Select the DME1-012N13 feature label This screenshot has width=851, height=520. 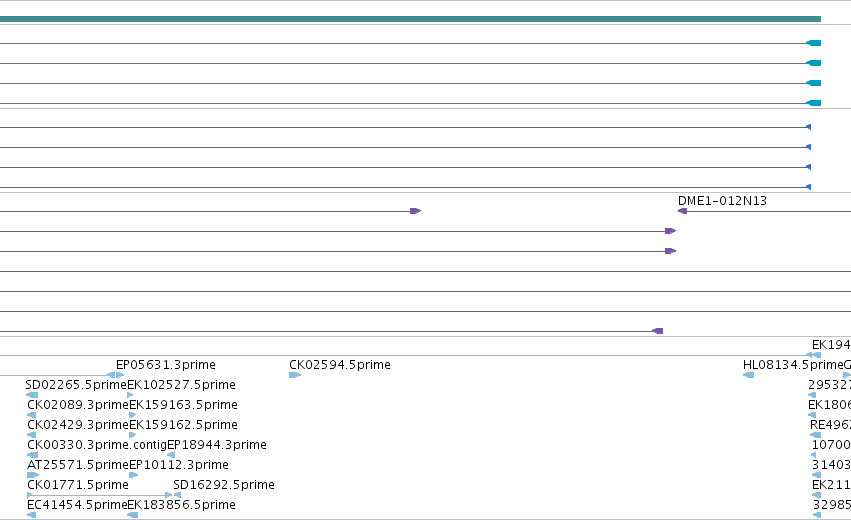coord(722,201)
